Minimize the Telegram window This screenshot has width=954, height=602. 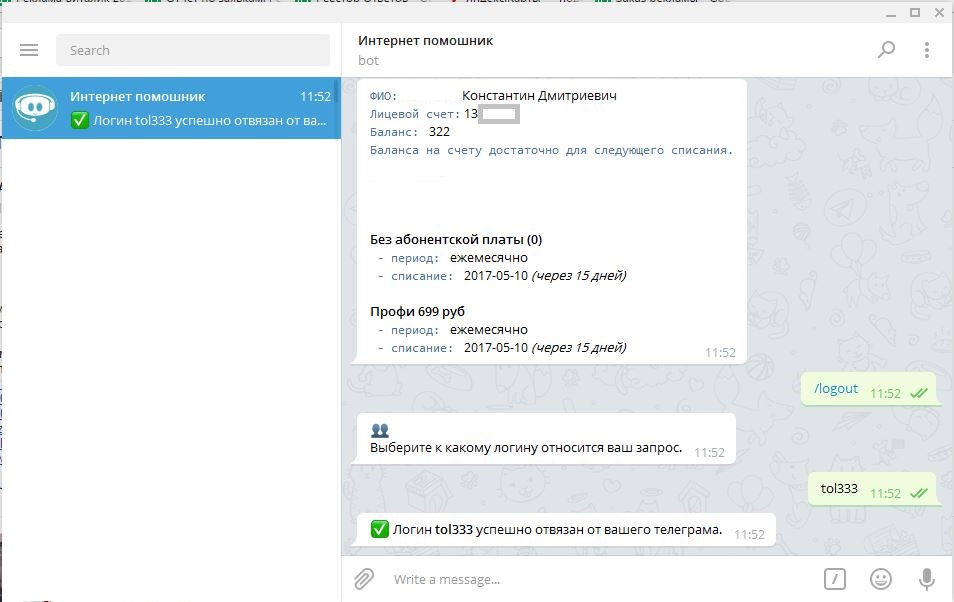[x=891, y=13]
